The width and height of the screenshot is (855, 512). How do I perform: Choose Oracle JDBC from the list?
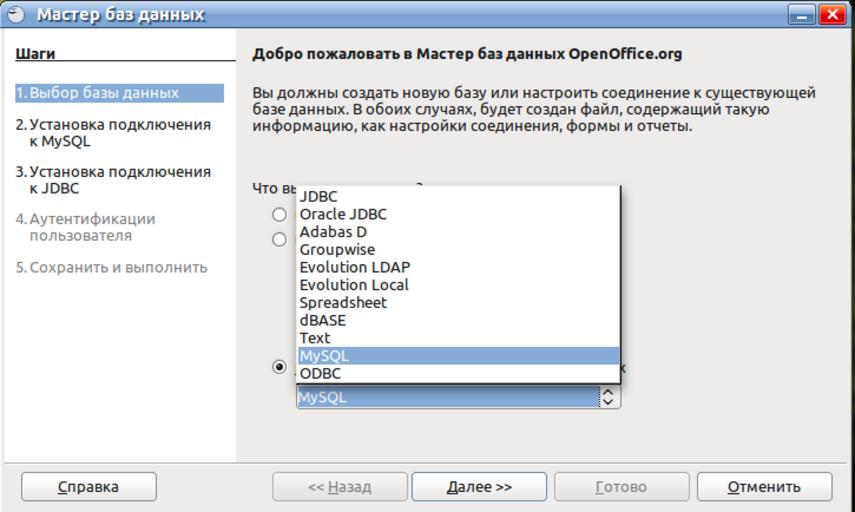(x=343, y=214)
